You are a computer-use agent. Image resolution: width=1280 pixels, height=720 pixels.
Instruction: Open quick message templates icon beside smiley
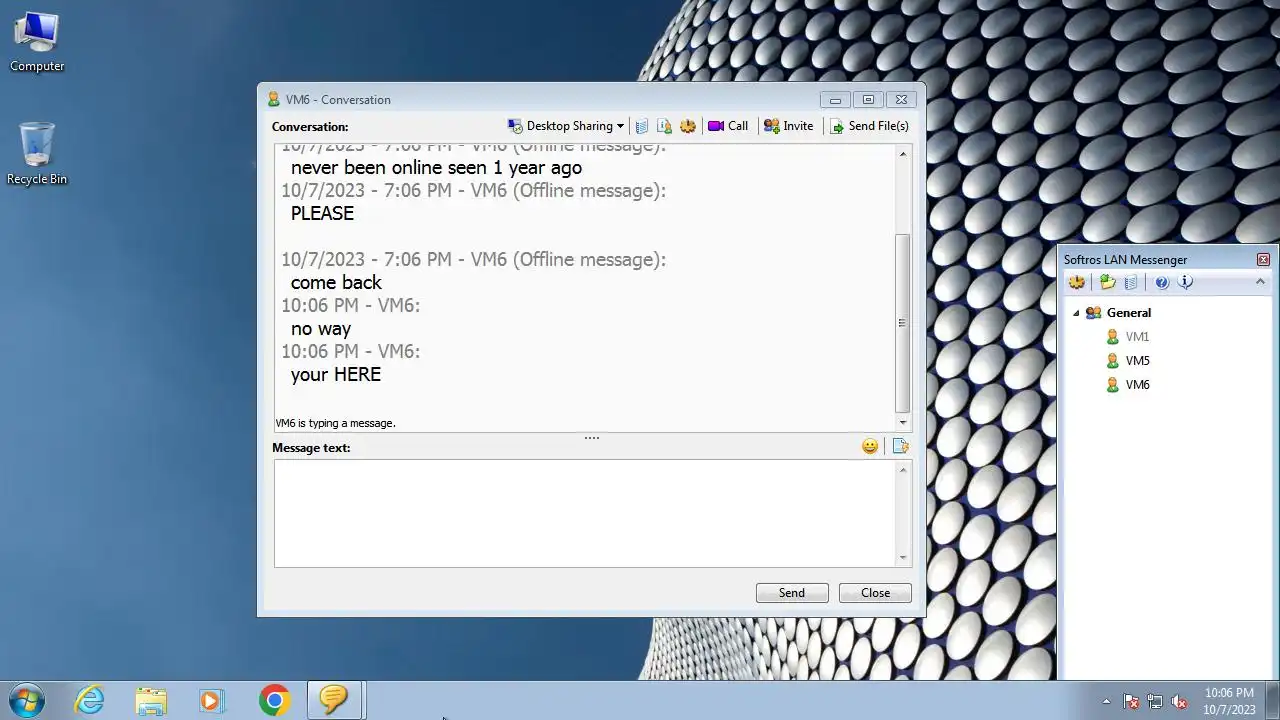(x=900, y=447)
